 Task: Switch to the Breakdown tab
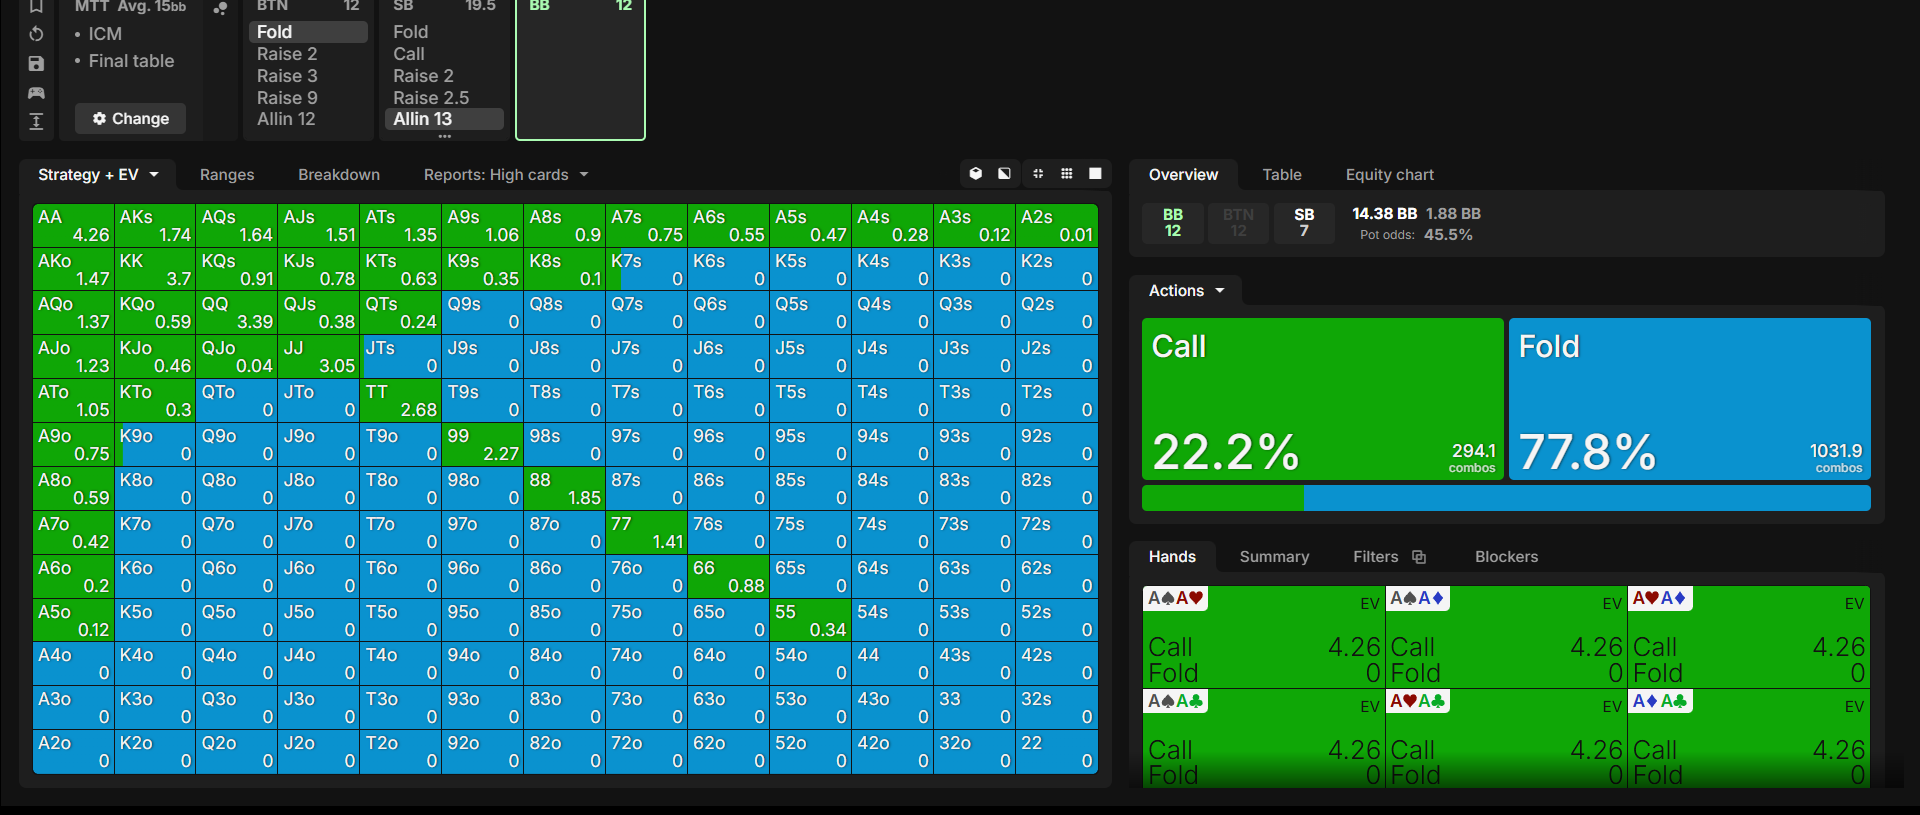339,175
